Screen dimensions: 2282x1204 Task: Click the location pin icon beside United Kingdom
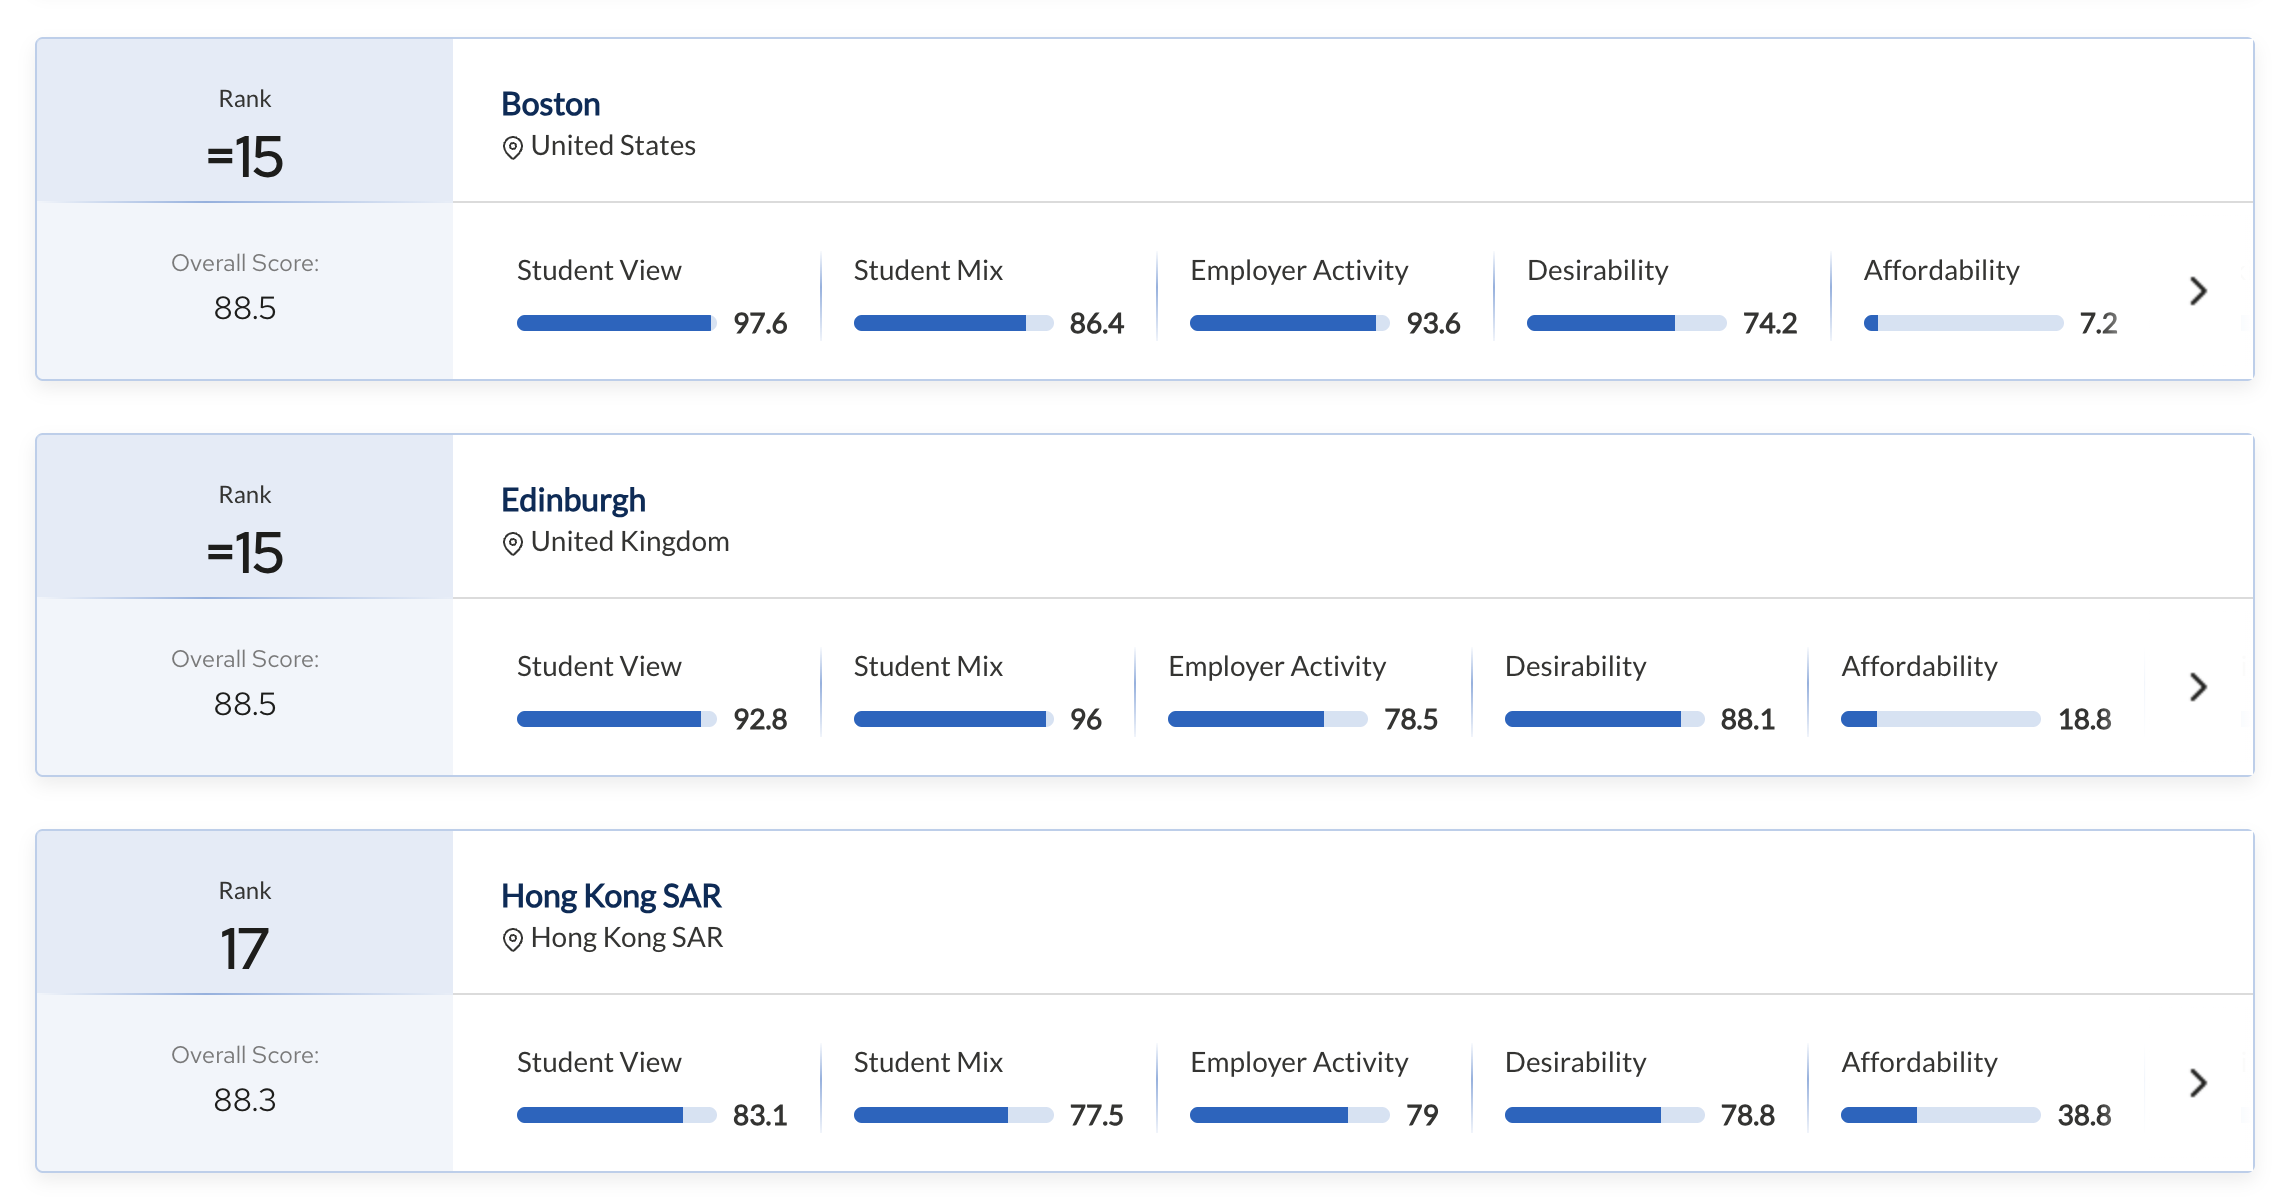[512, 544]
